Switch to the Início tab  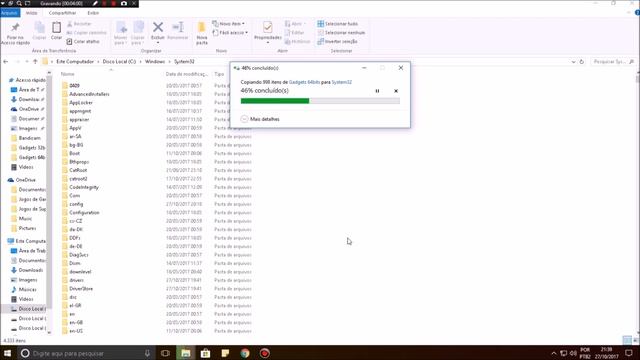click(x=31, y=13)
